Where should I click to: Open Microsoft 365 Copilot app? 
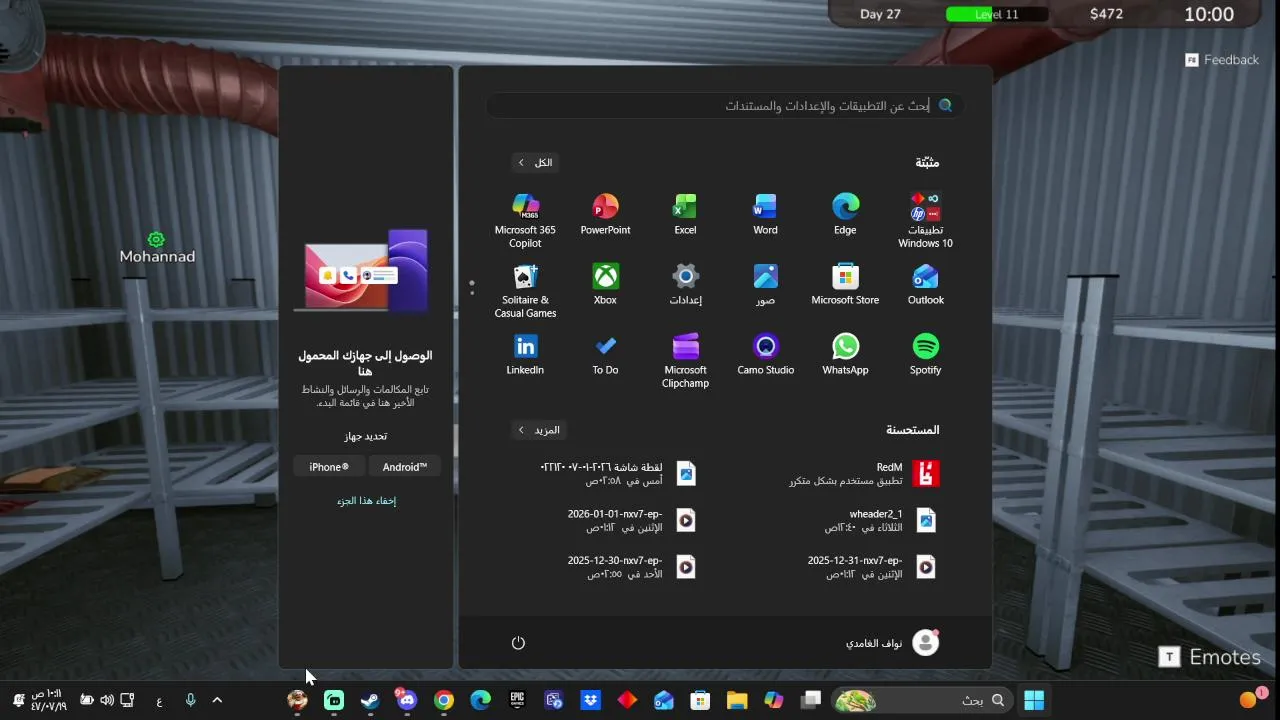tap(525, 220)
